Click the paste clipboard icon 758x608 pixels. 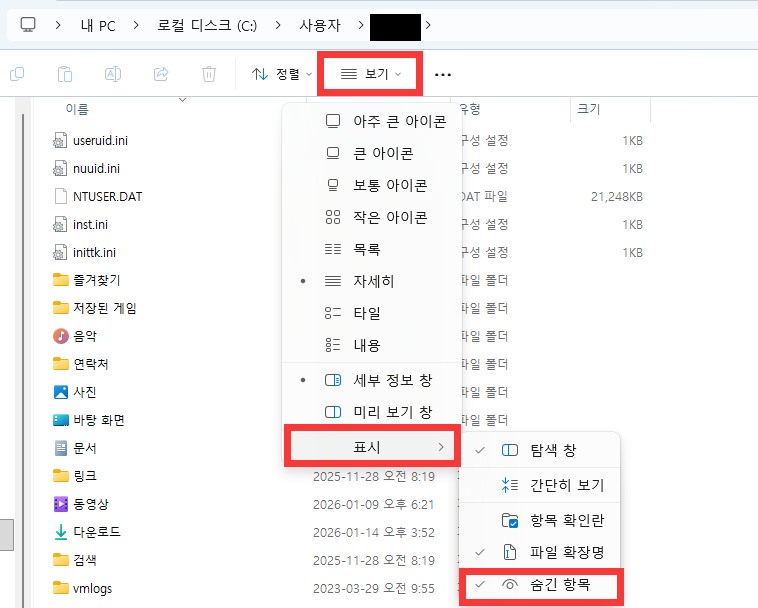coord(65,74)
